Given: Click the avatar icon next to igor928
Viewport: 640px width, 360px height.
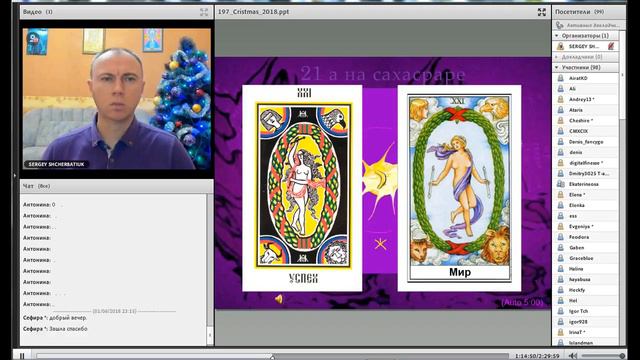Looking at the screenshot, I should point(560,322).
